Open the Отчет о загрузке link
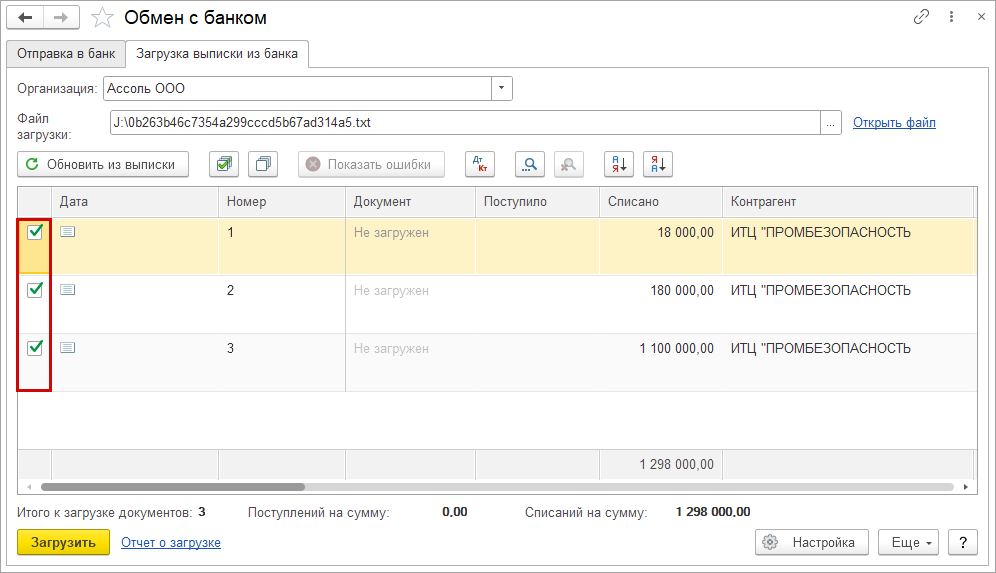 (x=171, y=542)
